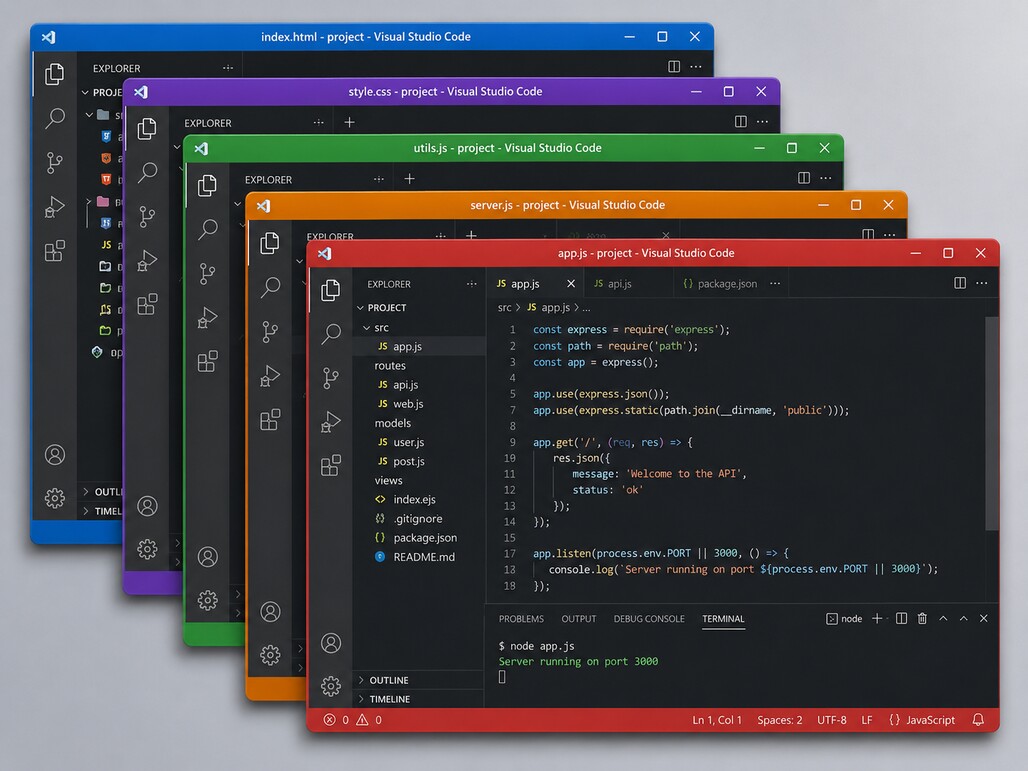The image size is (1028, 771).
Task: Open Search view in index.html window
Action: click(x=55, y=118)
